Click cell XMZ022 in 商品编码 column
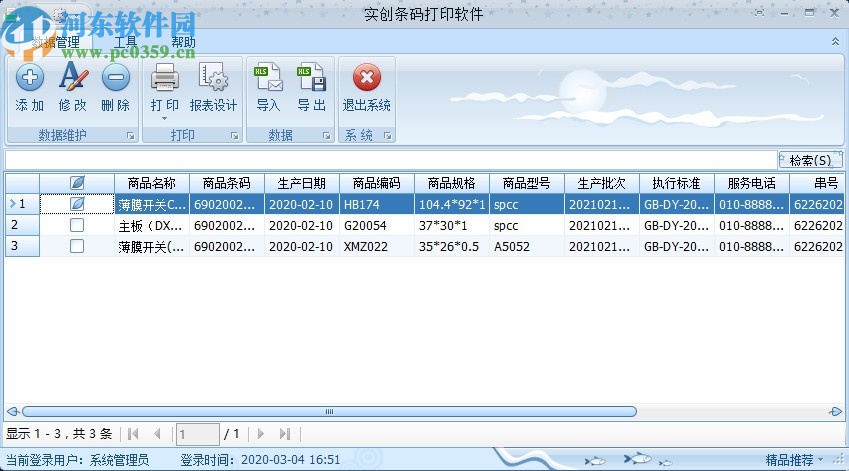This screenshot has height=471, width=849. coord(377,246)
